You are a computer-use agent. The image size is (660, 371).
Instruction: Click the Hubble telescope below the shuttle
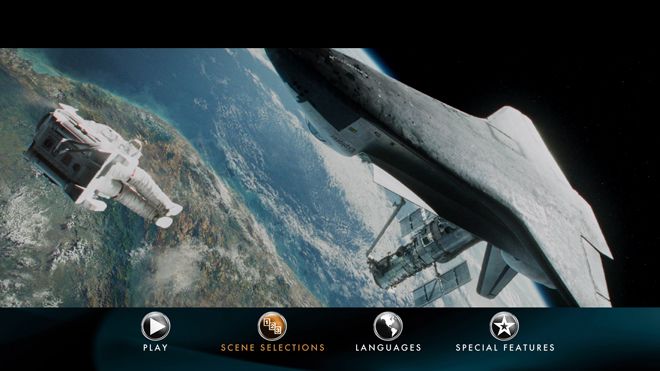pos(421,253)
